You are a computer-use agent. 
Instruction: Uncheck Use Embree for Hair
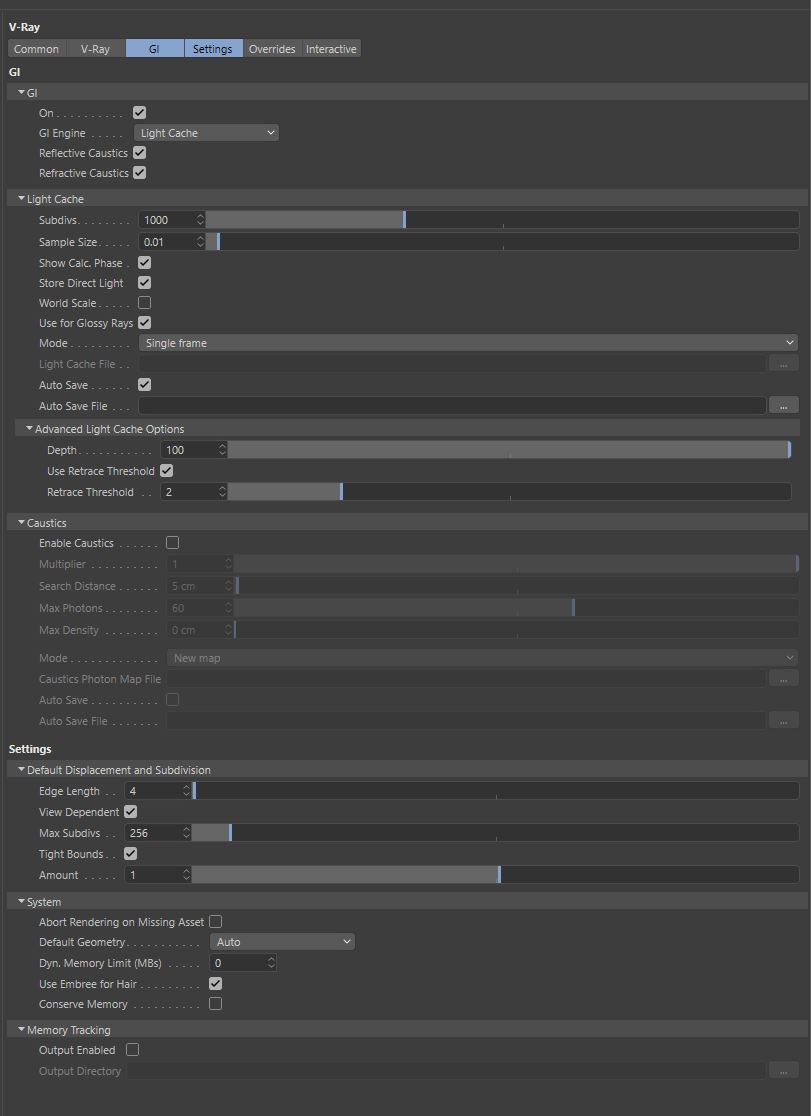[x=215, y=984]
